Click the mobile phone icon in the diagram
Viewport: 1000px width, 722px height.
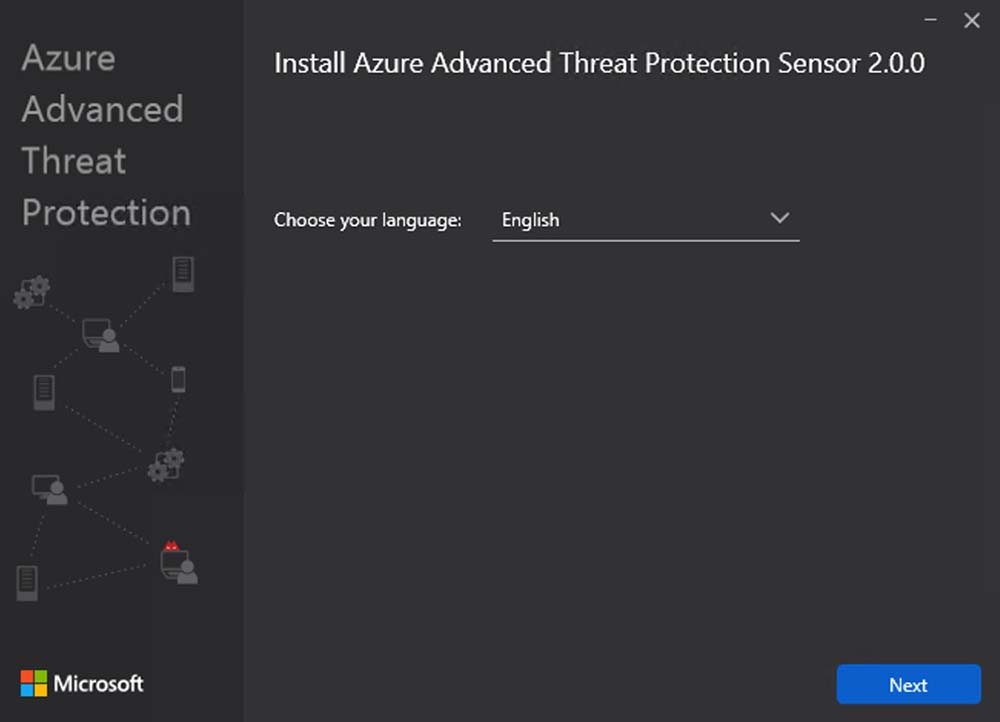(178, 379)
